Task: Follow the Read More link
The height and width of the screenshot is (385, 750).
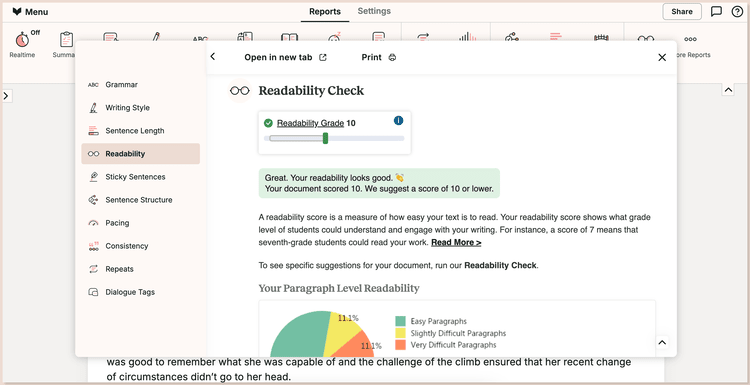Action: [x=456, y=242]
